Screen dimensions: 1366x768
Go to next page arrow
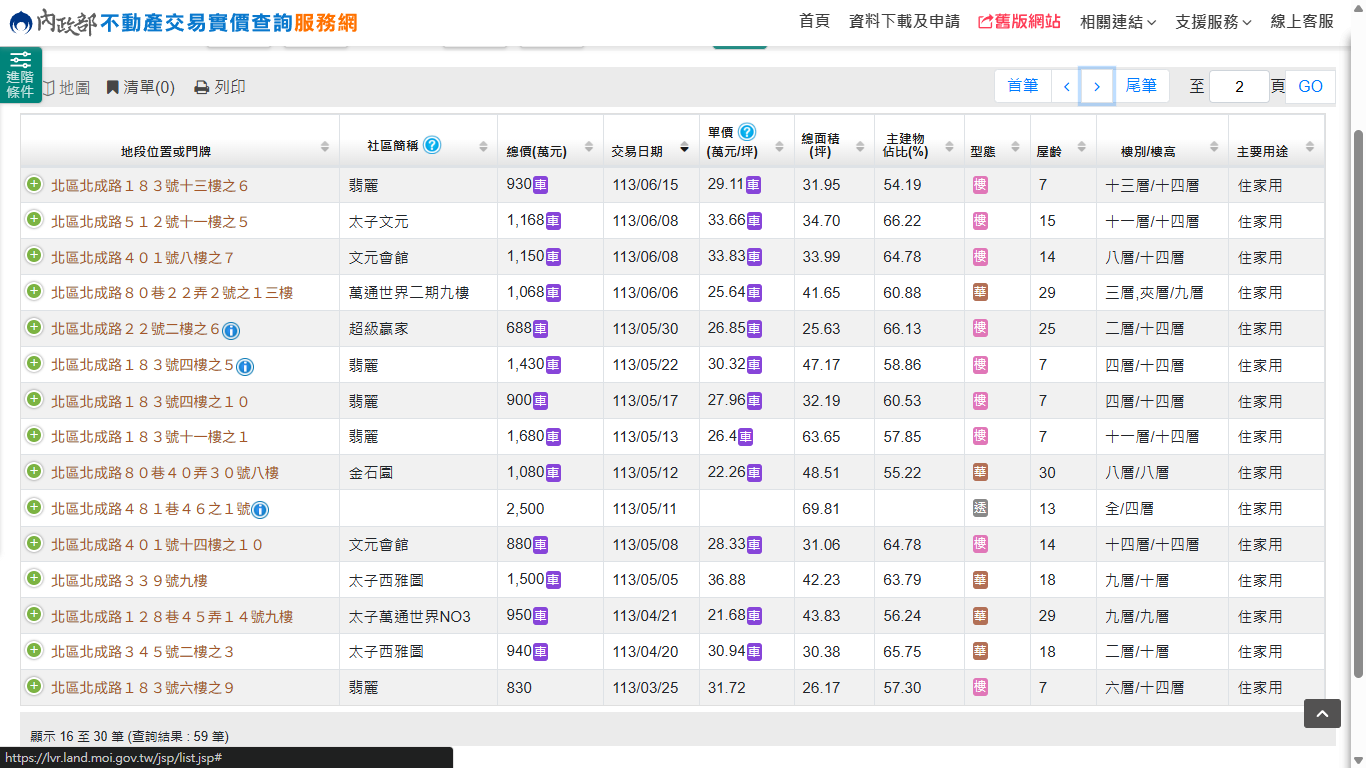point(1097,86)
